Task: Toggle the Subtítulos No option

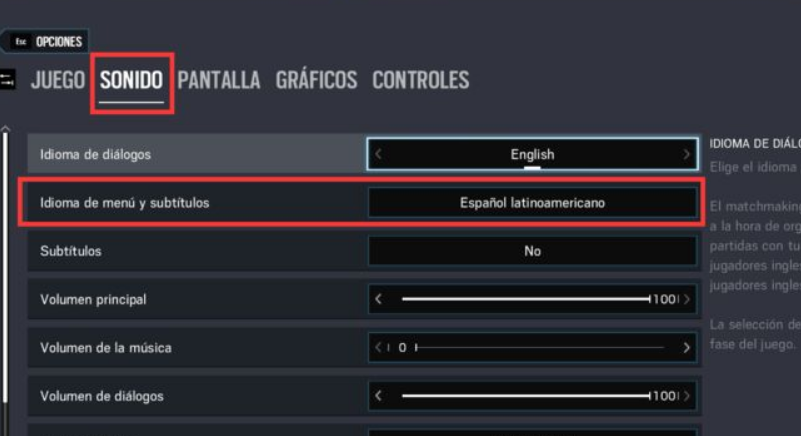Action: pos(532,251)
